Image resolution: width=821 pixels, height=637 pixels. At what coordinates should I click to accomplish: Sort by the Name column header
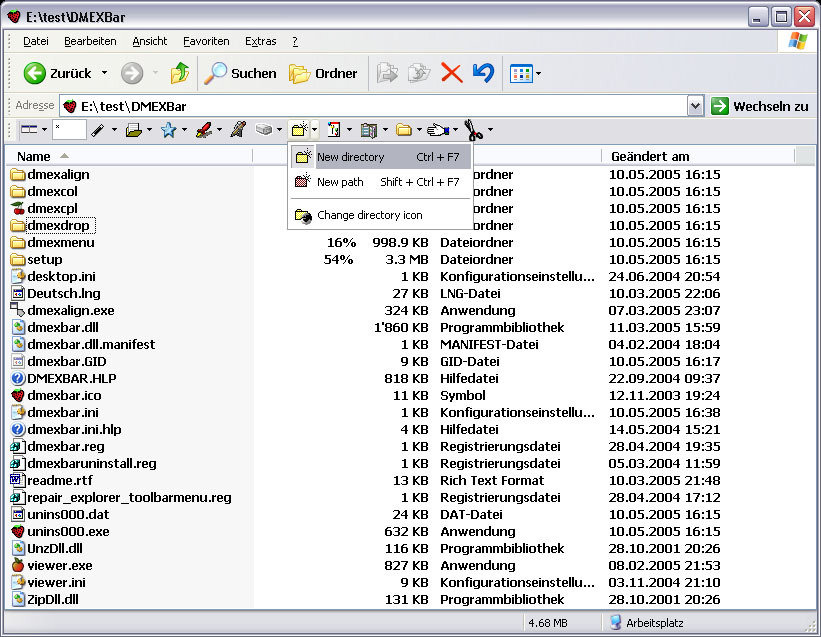[129, 156]
